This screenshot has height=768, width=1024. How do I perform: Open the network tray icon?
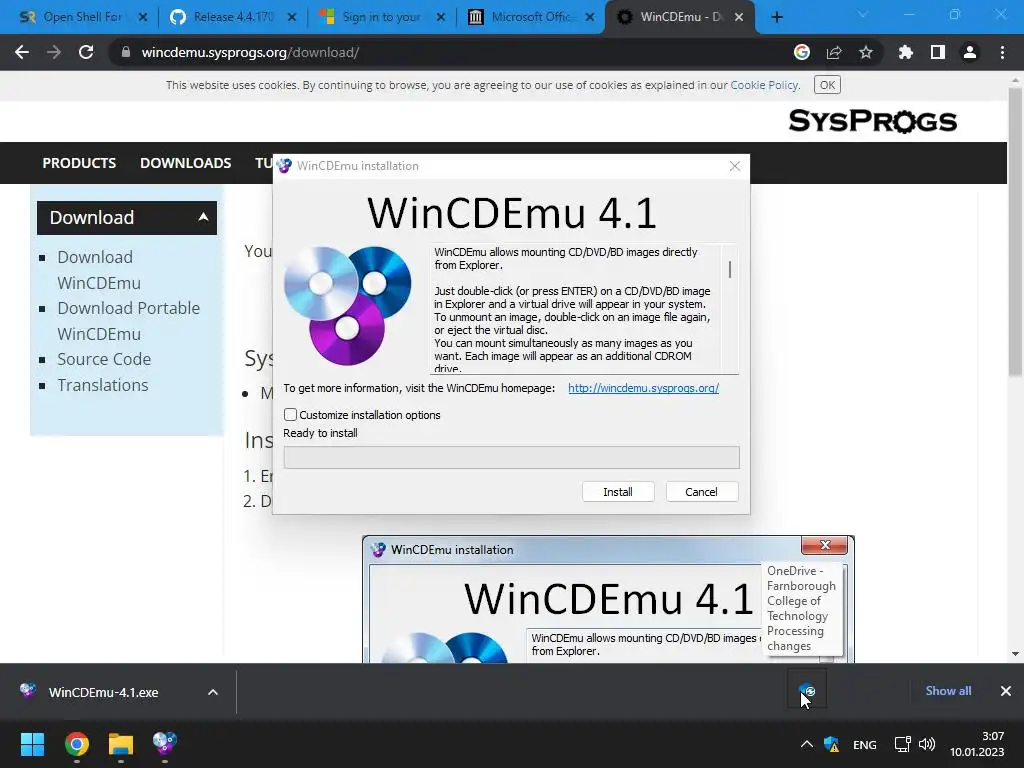(x=903, y=744)
